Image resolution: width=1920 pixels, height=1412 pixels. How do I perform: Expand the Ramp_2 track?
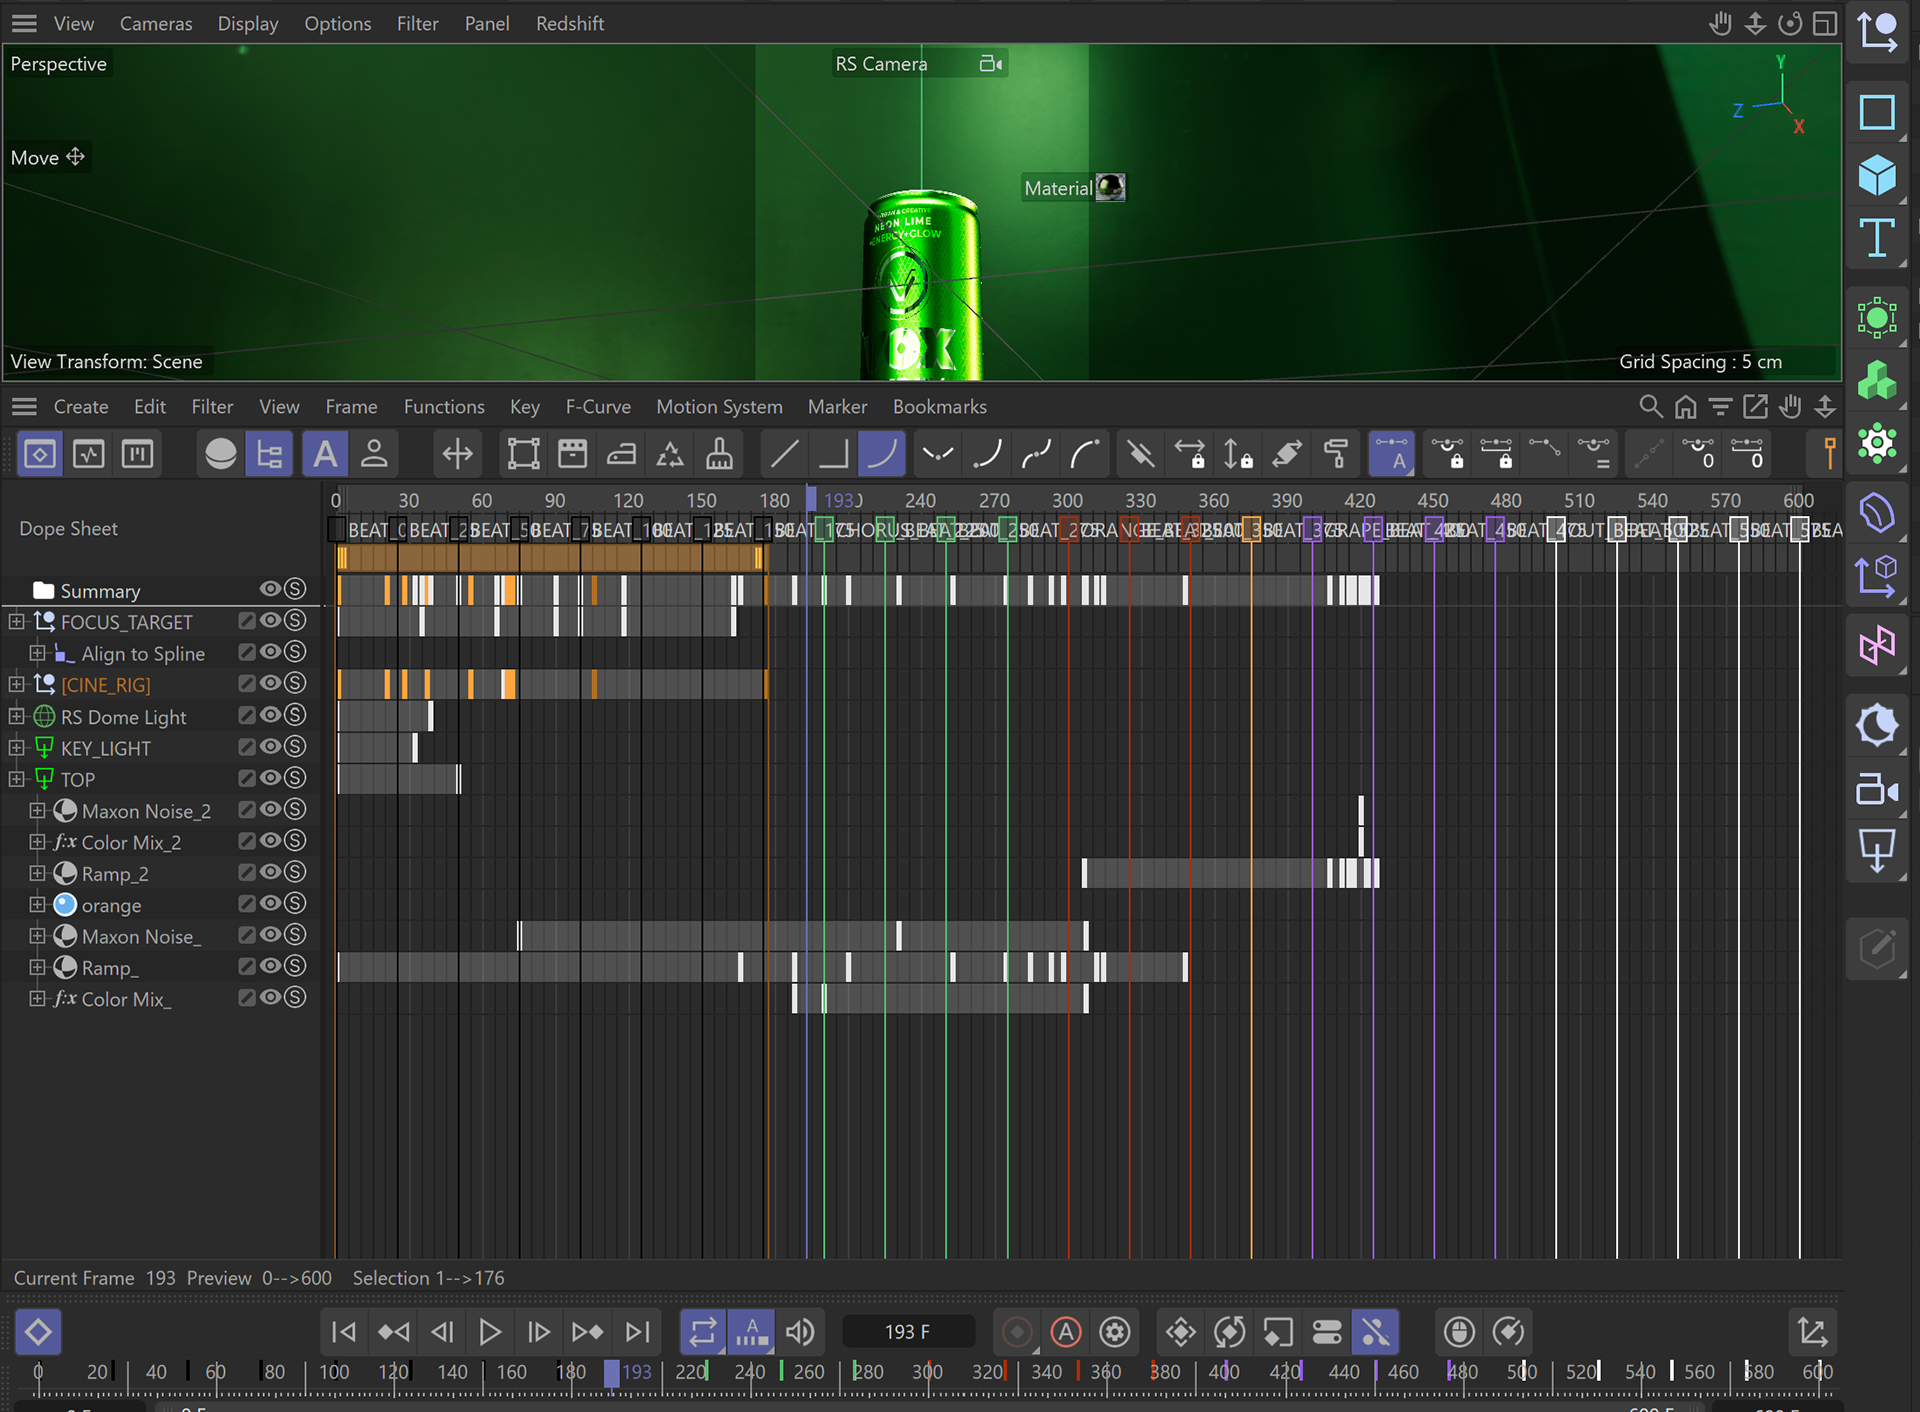click(37, 873)
